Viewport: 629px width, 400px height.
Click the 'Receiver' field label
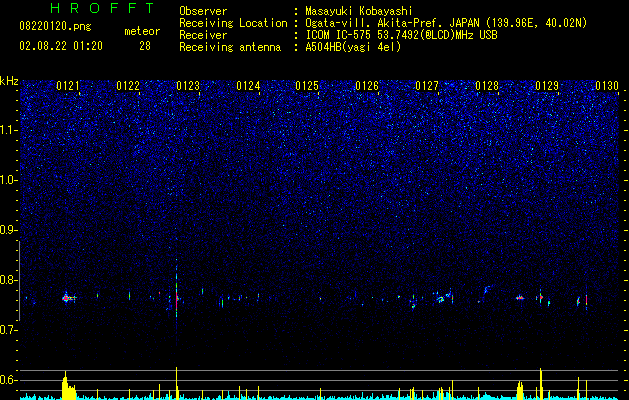tap(203, 35)
